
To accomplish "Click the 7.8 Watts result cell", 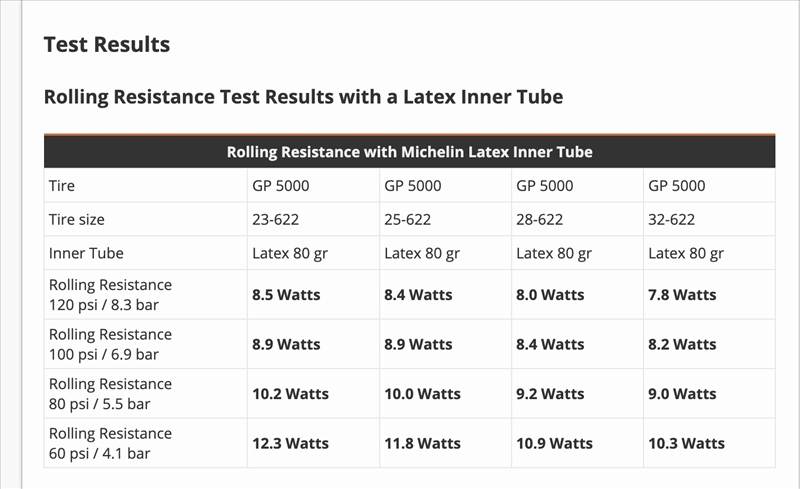I will [682, 294].
